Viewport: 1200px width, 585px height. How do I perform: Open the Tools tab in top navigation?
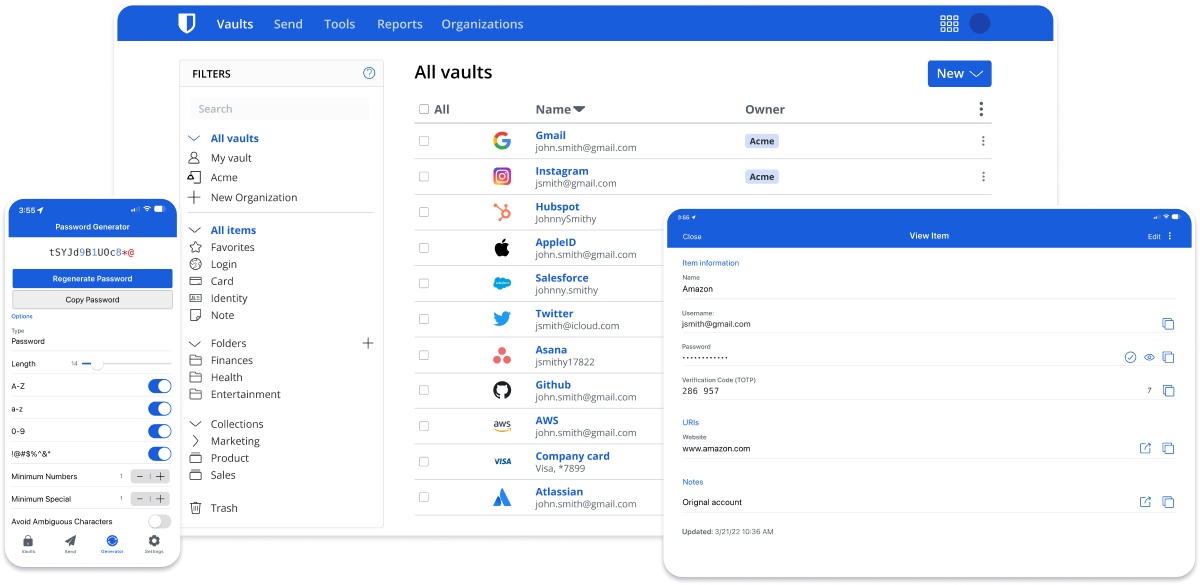coord(339,24)
